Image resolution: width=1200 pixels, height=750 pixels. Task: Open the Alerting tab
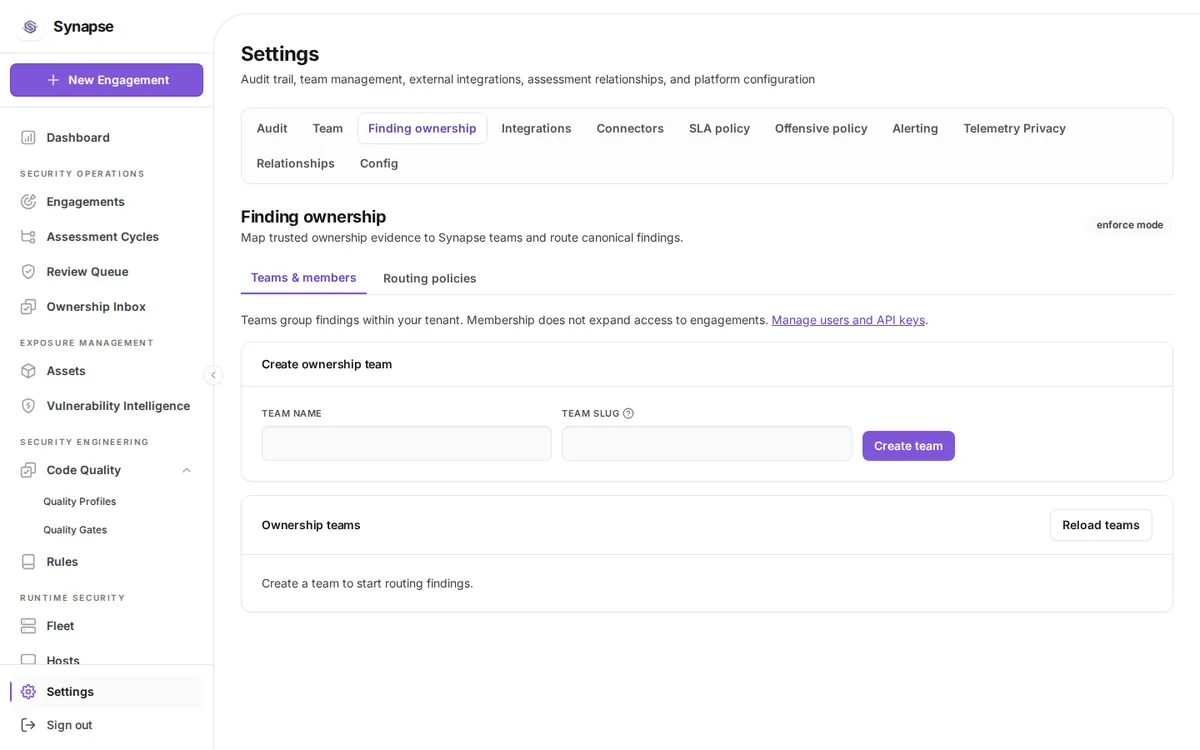pyautogui.click(x=915, y=128)
